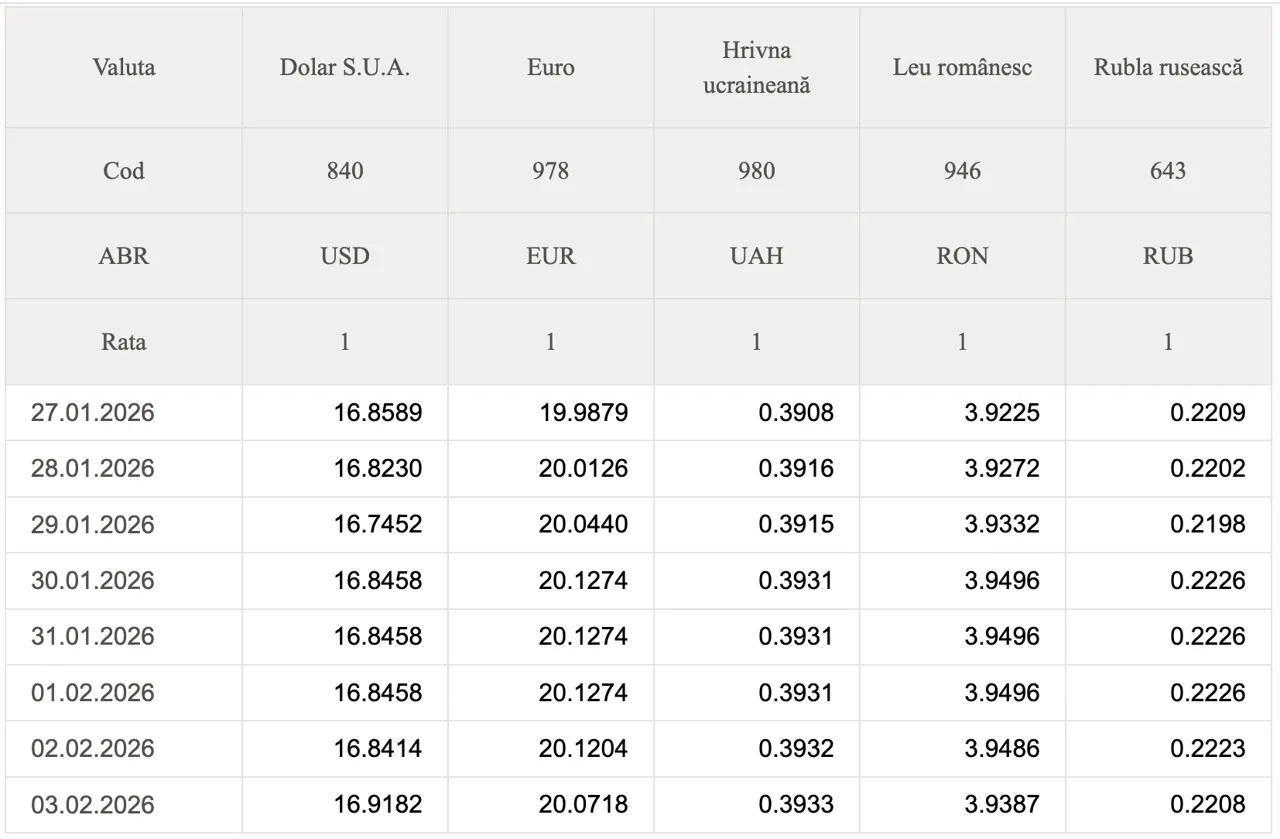Viewport: 1280px width, 839px height.
Task: Select the hryvnia rate 0.3908
Action: 795,413
